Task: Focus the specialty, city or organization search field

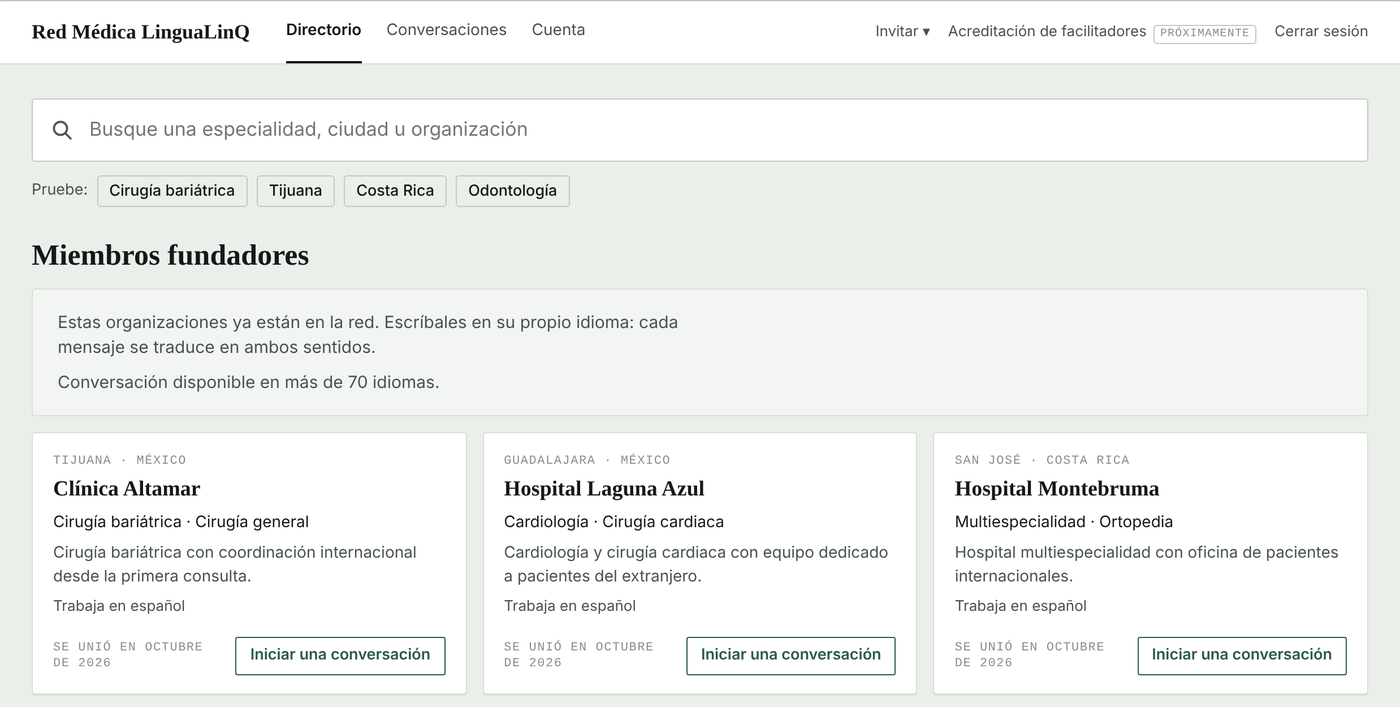Action: coord(700,130)
